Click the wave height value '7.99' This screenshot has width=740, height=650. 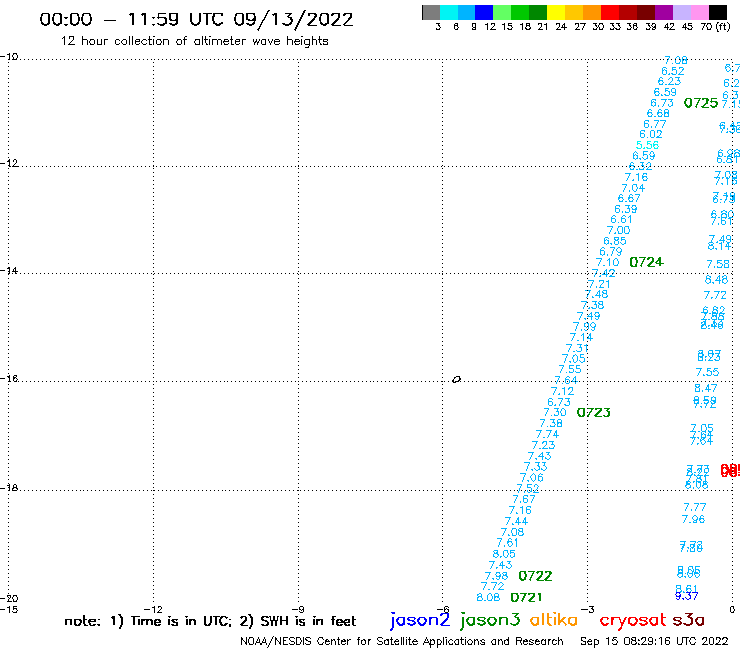tap(585, 327)
